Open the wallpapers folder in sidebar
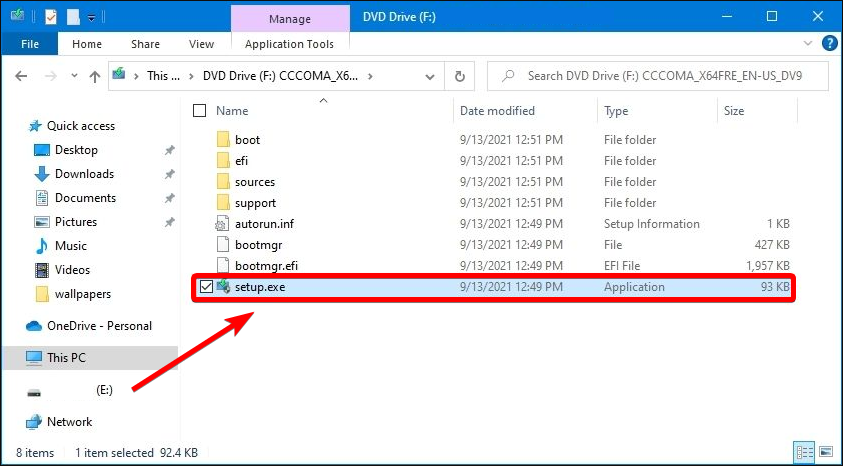The height and width of the screenshot is (466, 843). pos(83,294)
